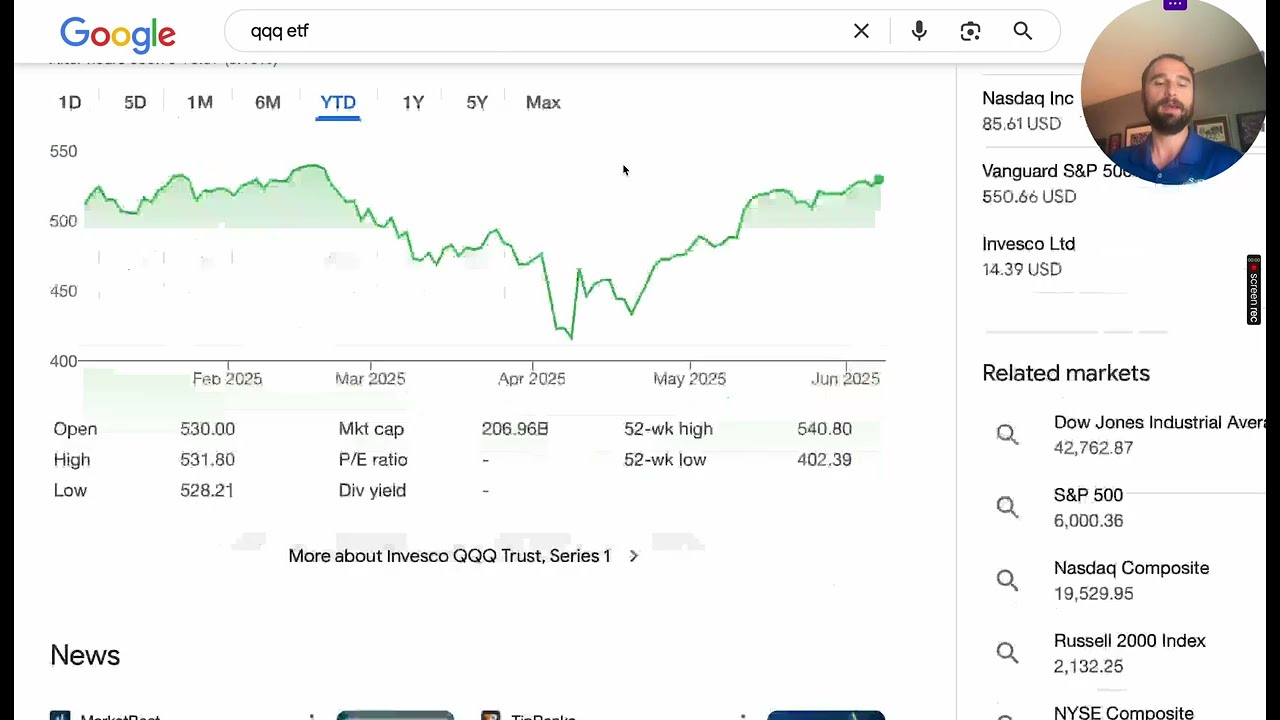The image size is (1280, 720).
Task: Click the 19,529.95 index value
Action: click(1093, 594)
